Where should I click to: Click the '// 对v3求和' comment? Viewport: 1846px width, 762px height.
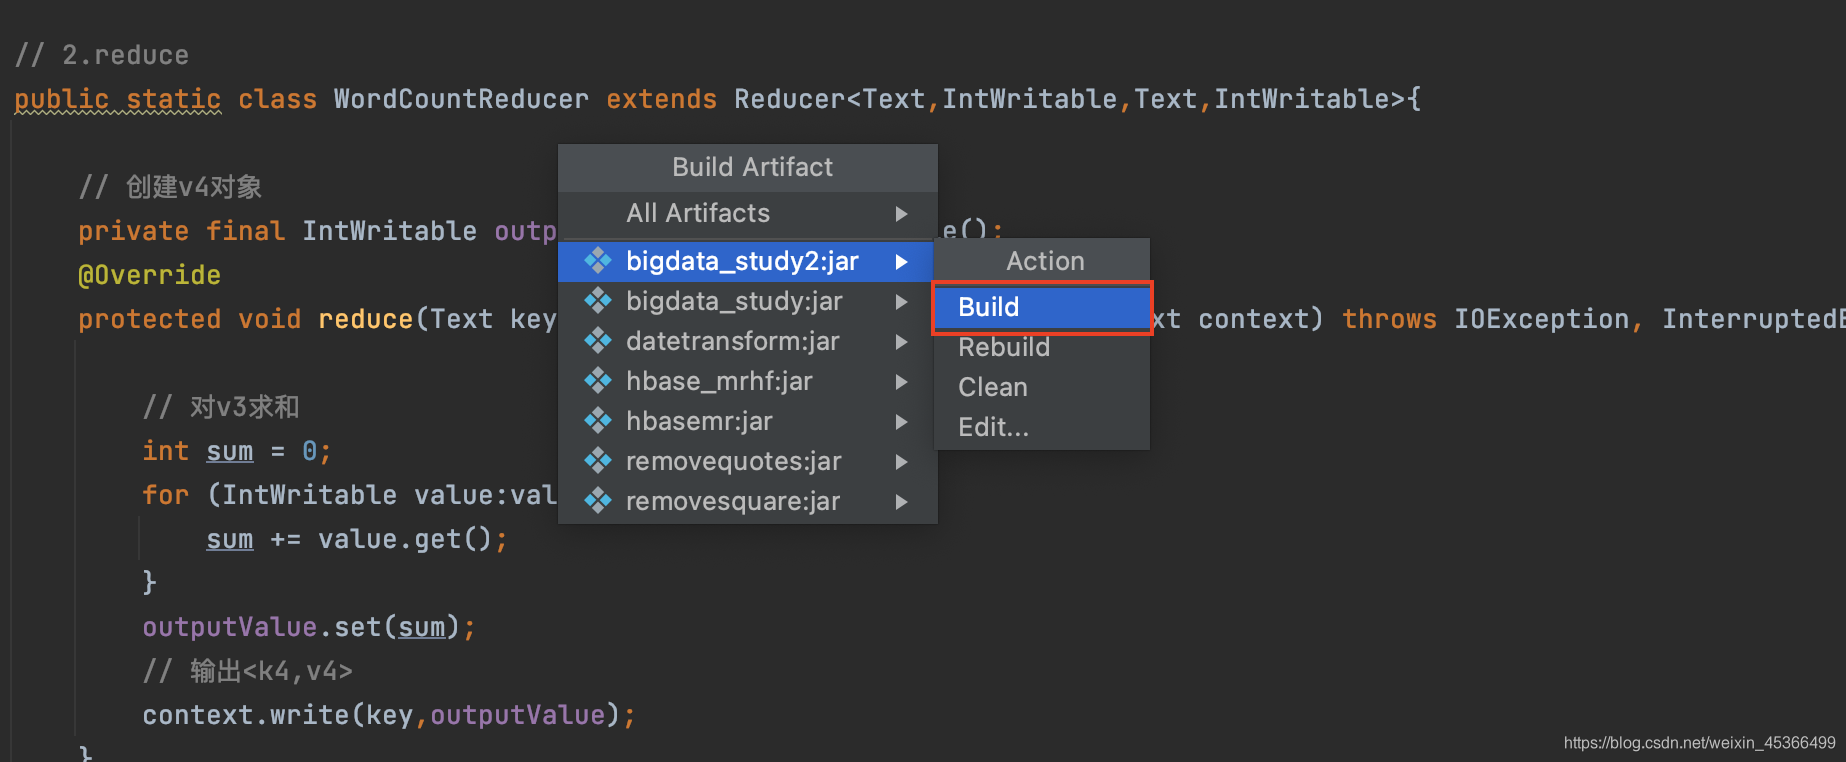point(221,407)
